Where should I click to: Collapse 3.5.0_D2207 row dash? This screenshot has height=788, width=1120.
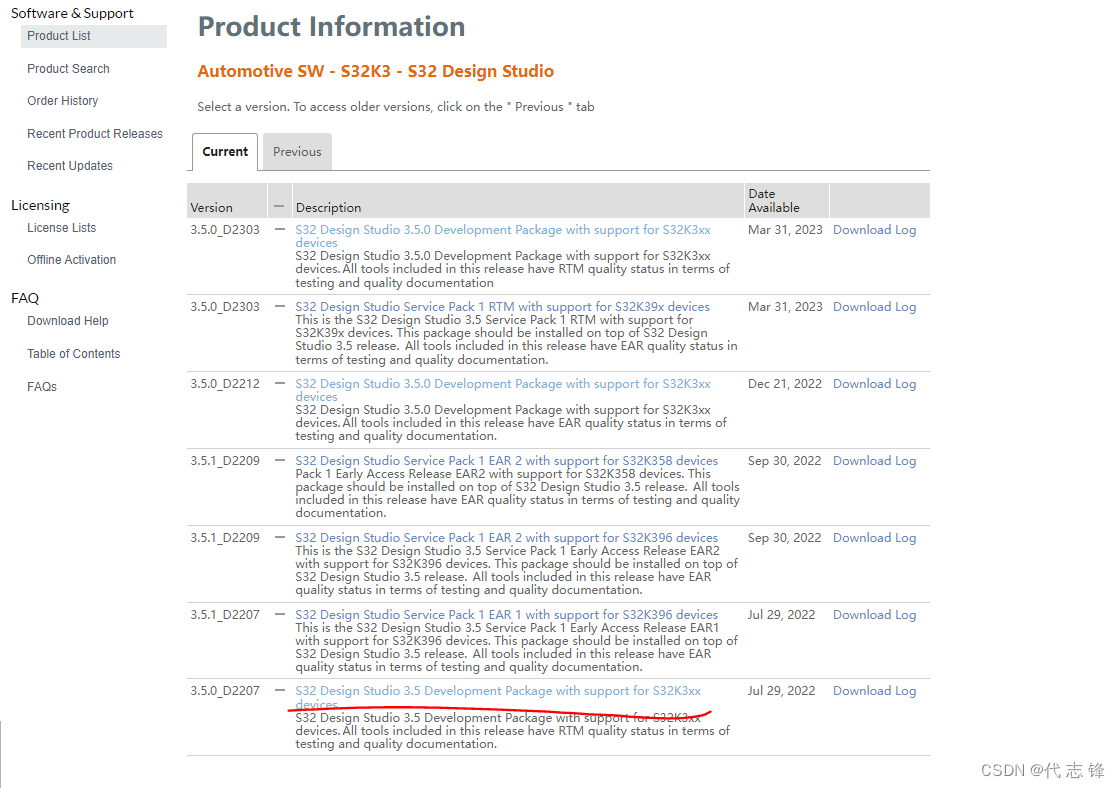tap(279, 691)
